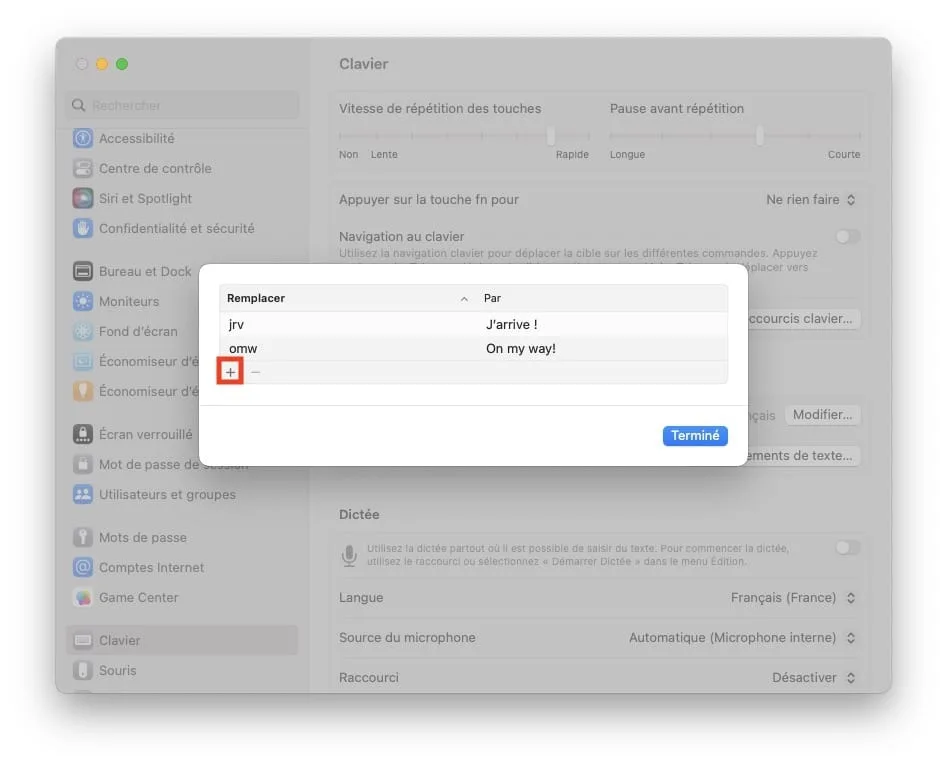Viewport: 947px width, 767px height.
Task: Open Moniteurs icon in sidebar
Action: (x=83, y=301)
